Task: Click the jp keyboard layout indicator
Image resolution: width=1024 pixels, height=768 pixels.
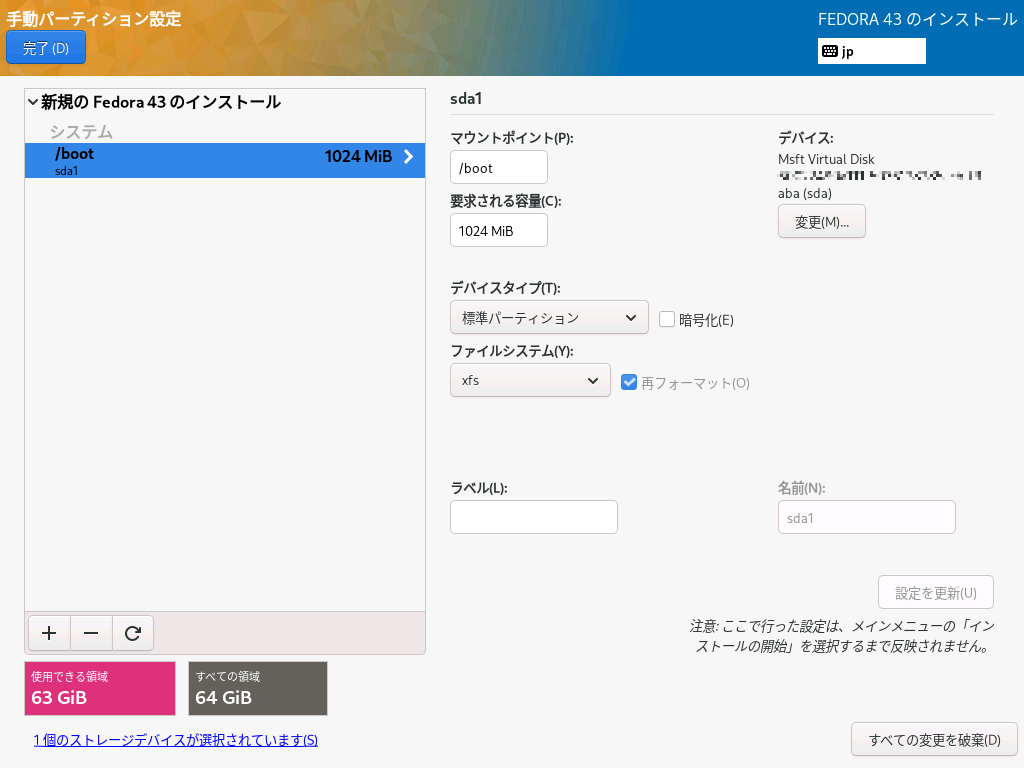Action: (x=871, y=51)
